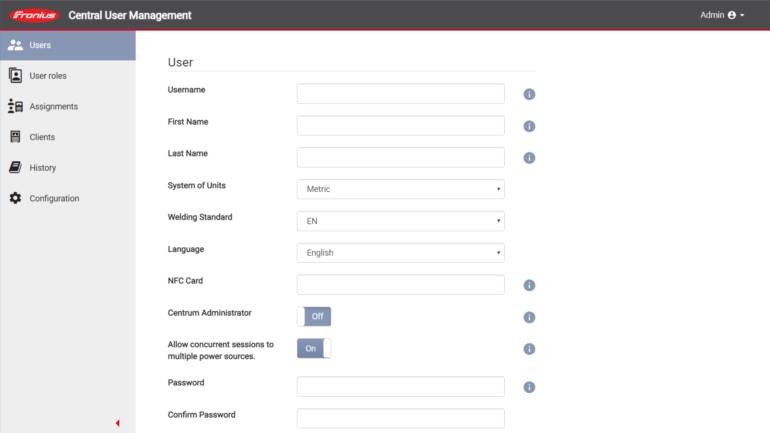Disable the concurrent sessions toggle
Screen dimensions: 770x433
pos(314,348)
